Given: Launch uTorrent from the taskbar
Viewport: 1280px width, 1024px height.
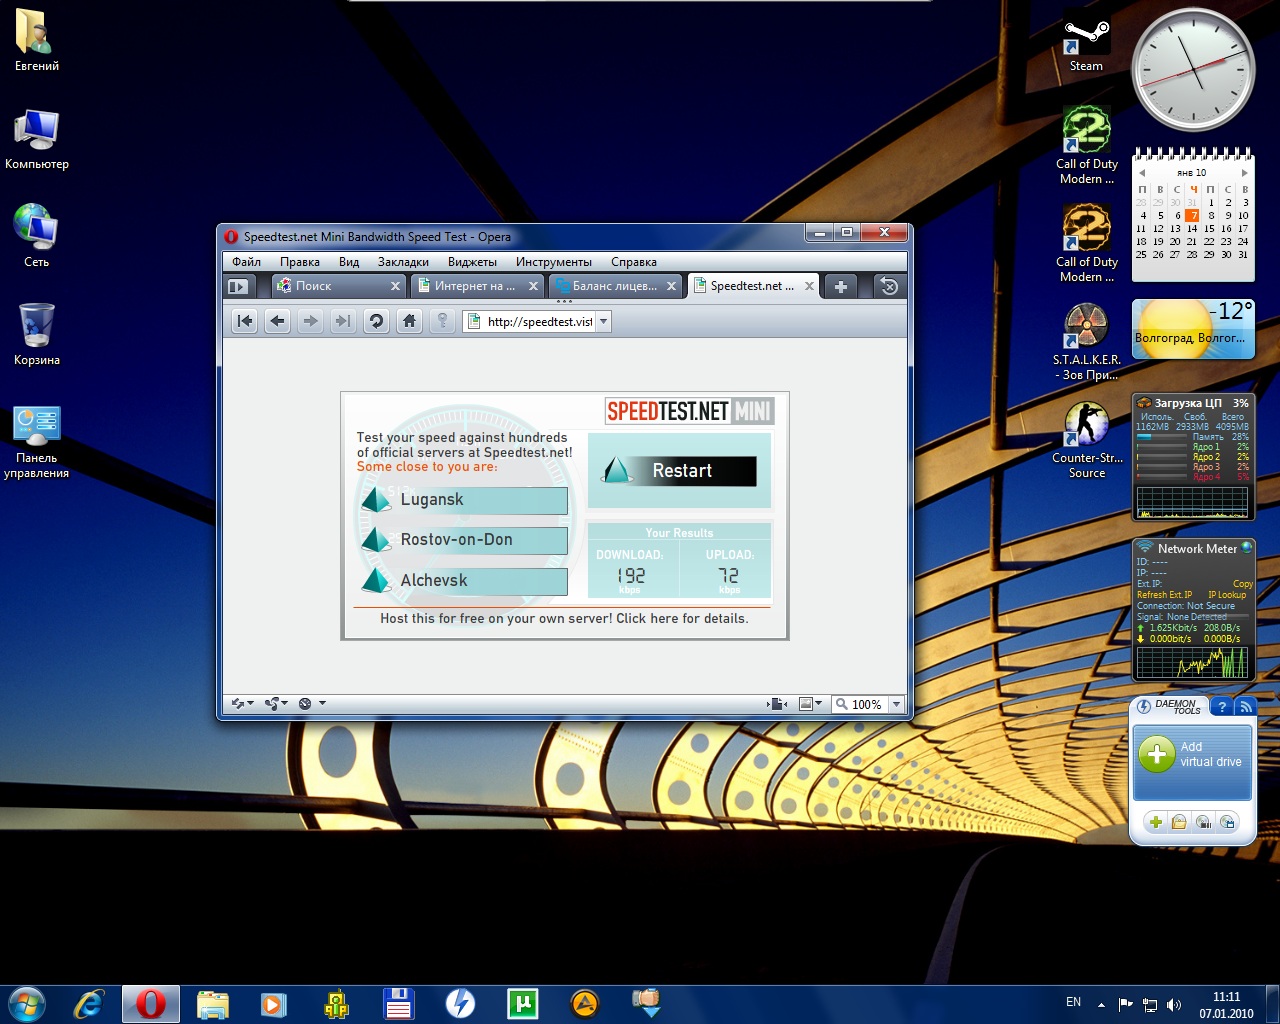Looking at the screenshot, I should [522, 1003].
